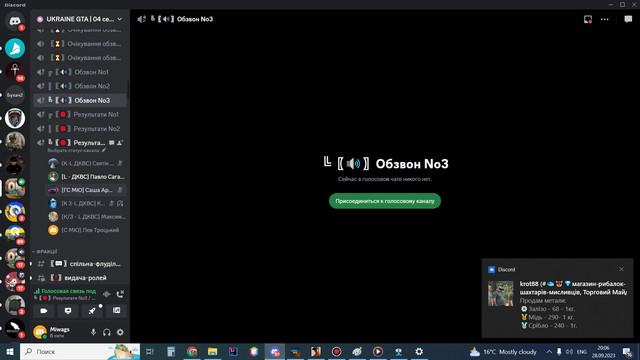640x360 pixels.
Task: Open user settings gear
Action: pyautogui.click(x=120, y=332)
